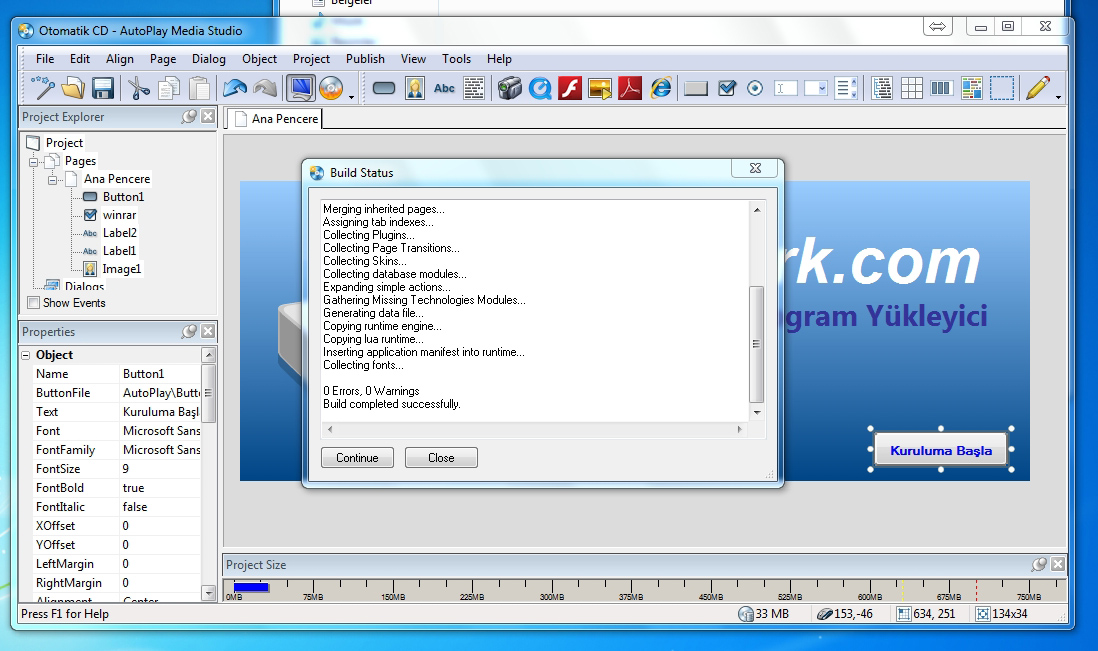Close the Project Explorer panel

pyautogui.click(x=208, y=116)
